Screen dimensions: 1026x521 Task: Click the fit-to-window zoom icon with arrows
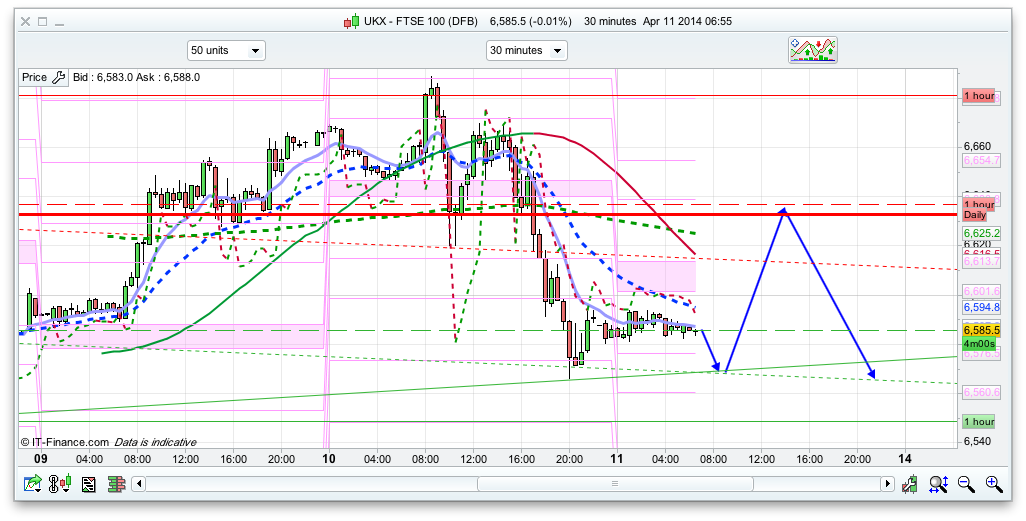coord(938,484)
